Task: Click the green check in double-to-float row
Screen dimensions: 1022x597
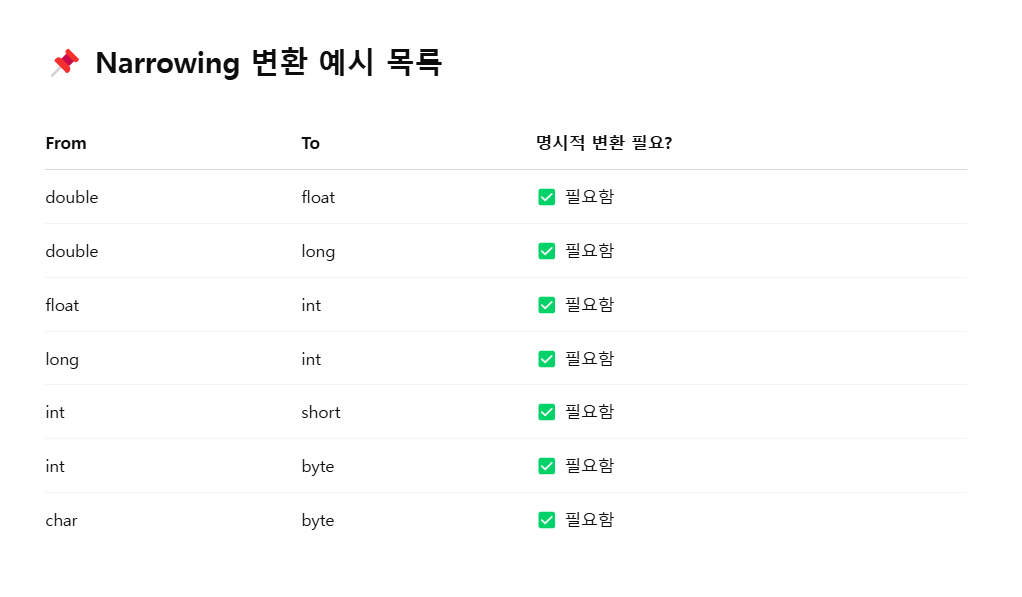Action: click(x=547, y=197)
